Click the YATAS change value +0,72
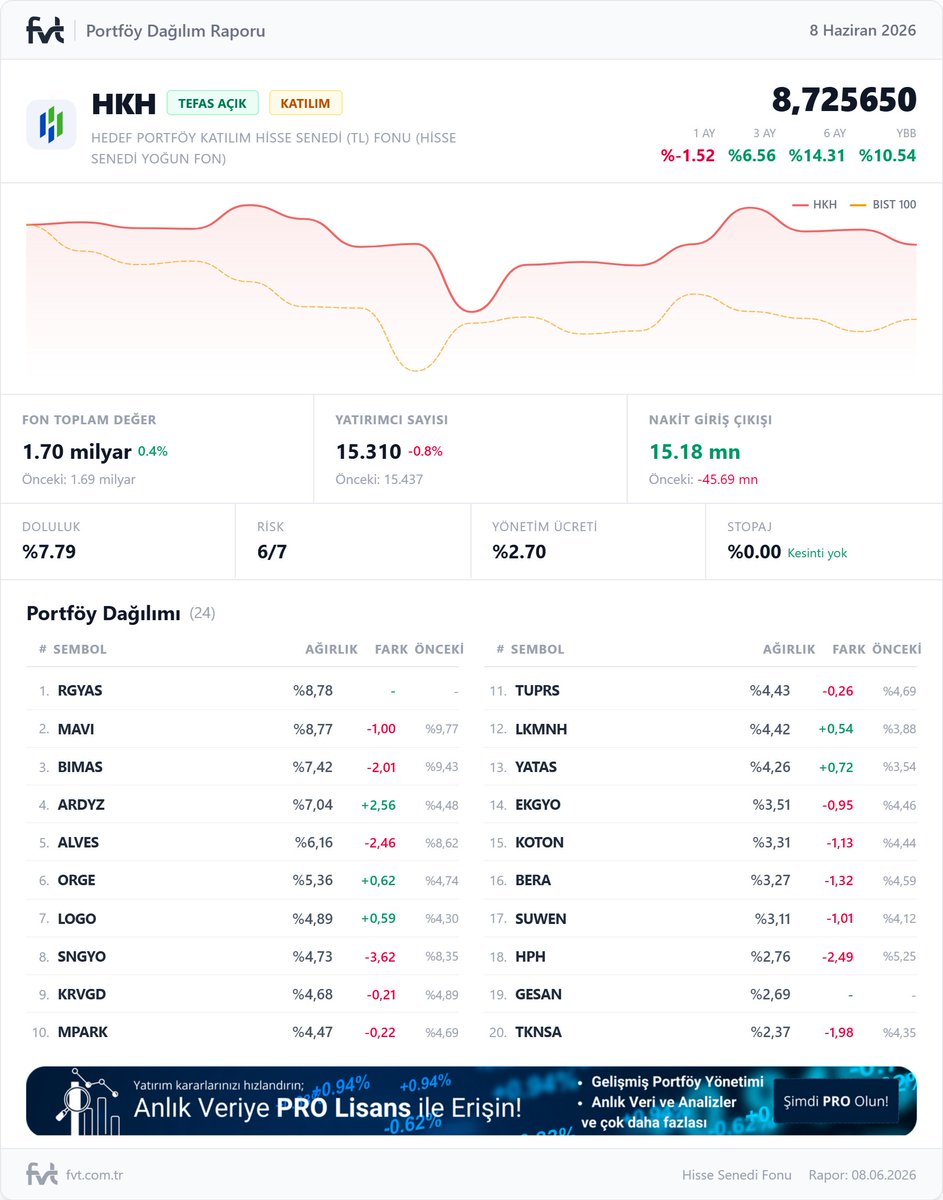 point(836,767)
